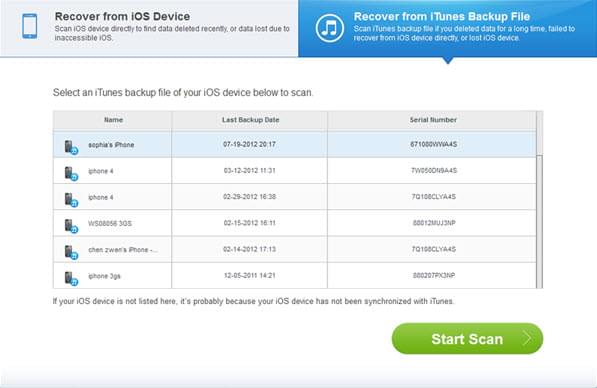The image size is (597, 388).
Task: Click the arrow on Start Scan button
Action: [527, 338]
